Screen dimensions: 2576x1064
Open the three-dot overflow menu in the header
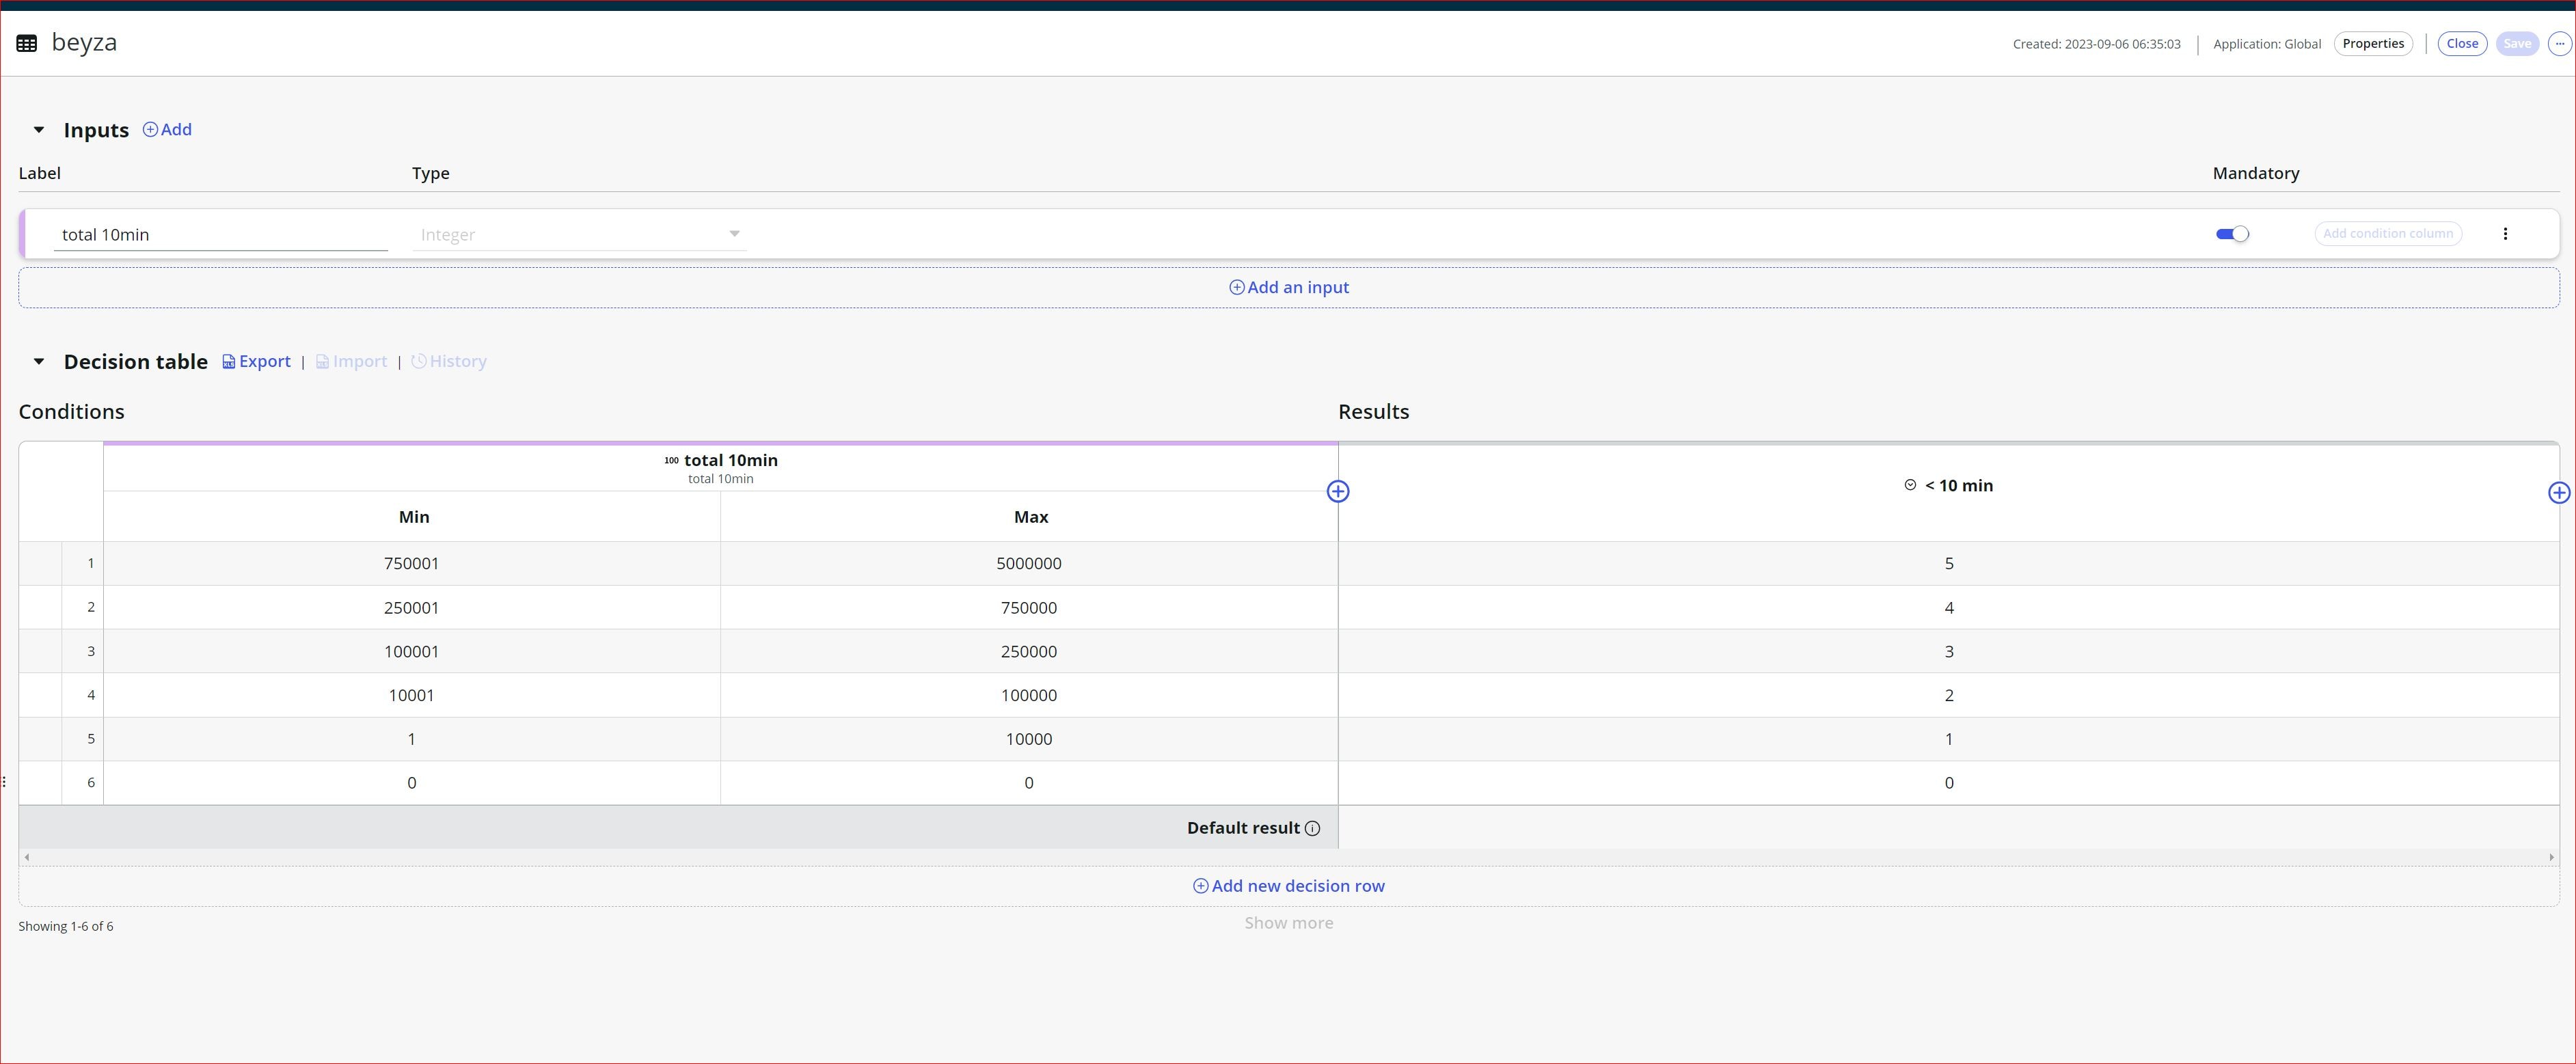pyautogui.click(x=2560, y=43)
